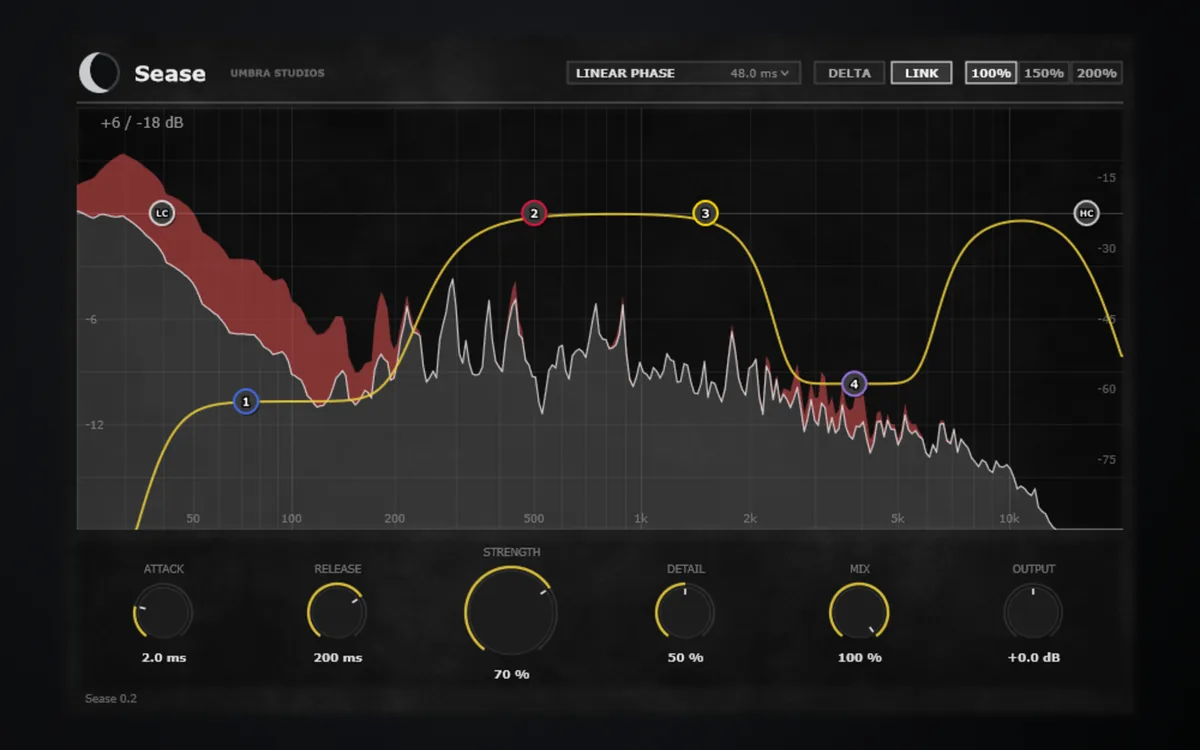Select the LC low-cut node
The width and height of the screenshot is (1200, 750).
[162, 213]
